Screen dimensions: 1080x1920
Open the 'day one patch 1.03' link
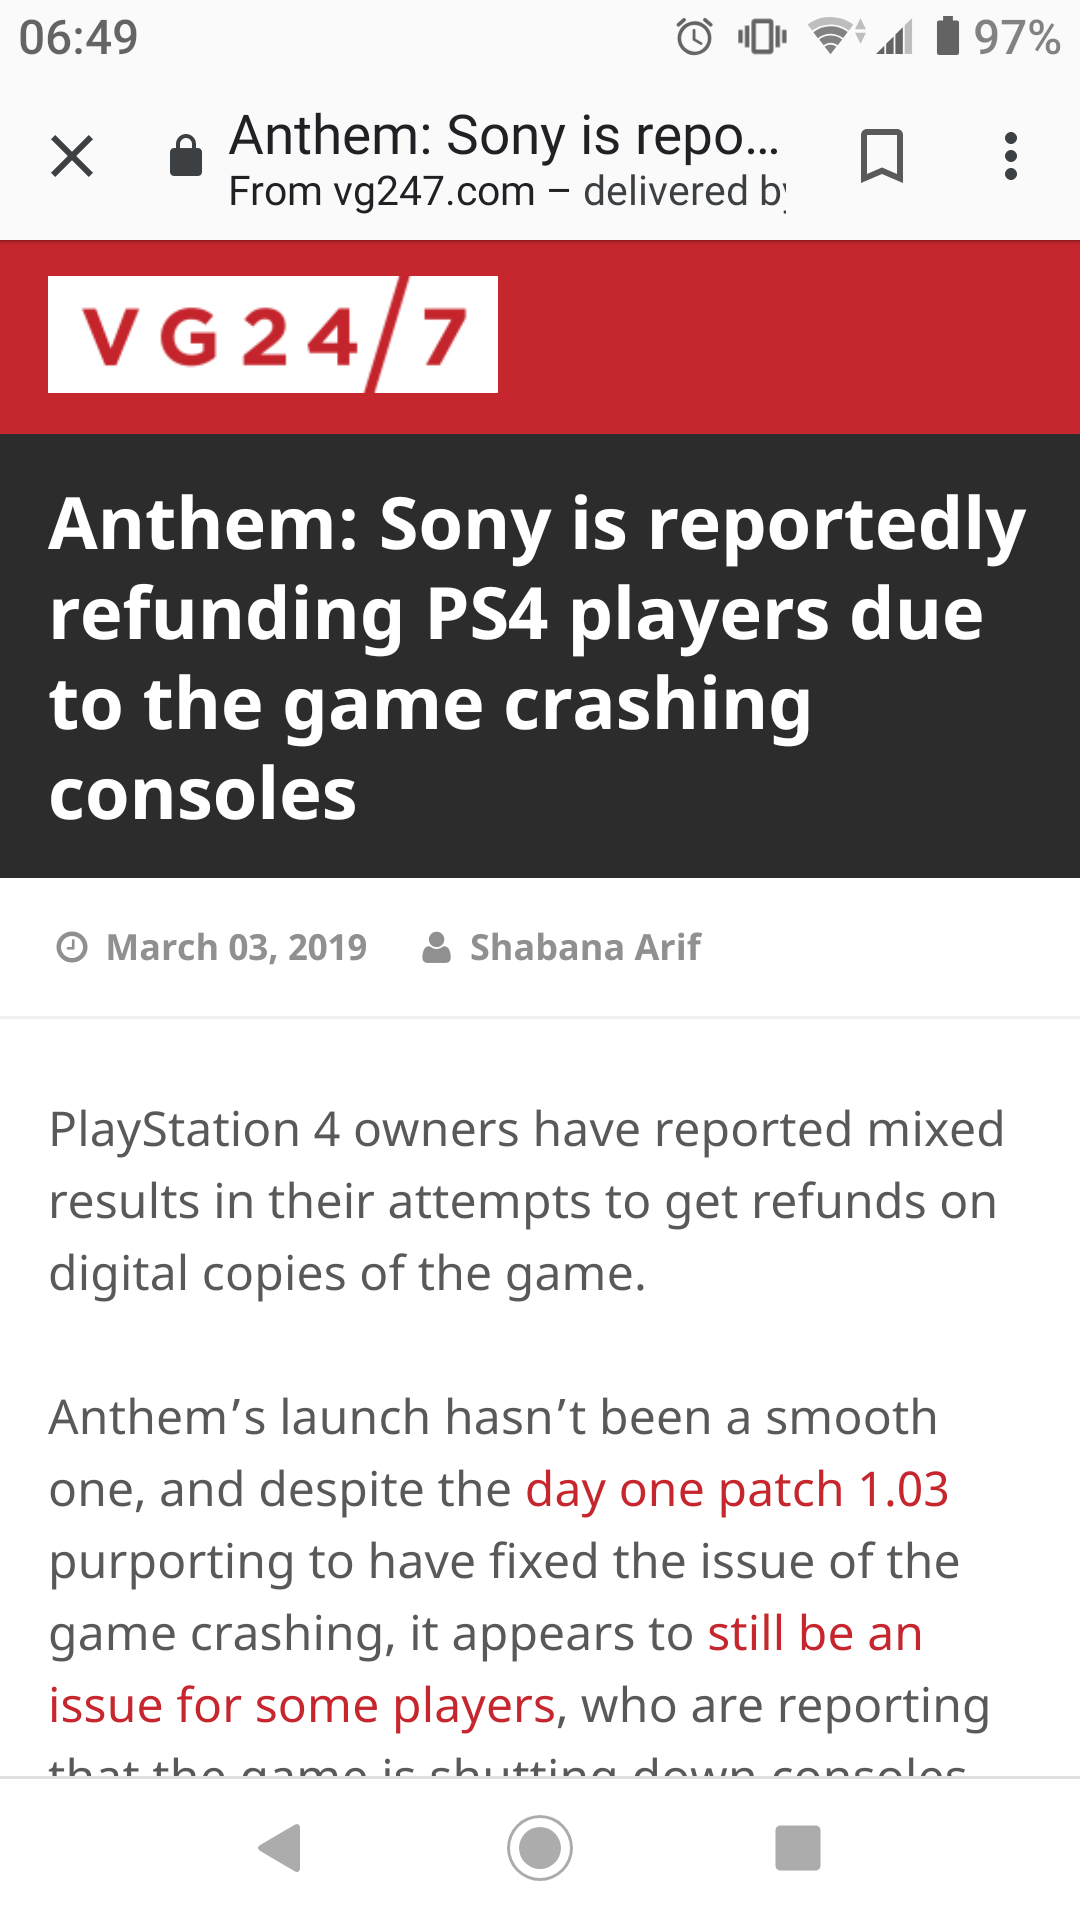(736, 1490)
